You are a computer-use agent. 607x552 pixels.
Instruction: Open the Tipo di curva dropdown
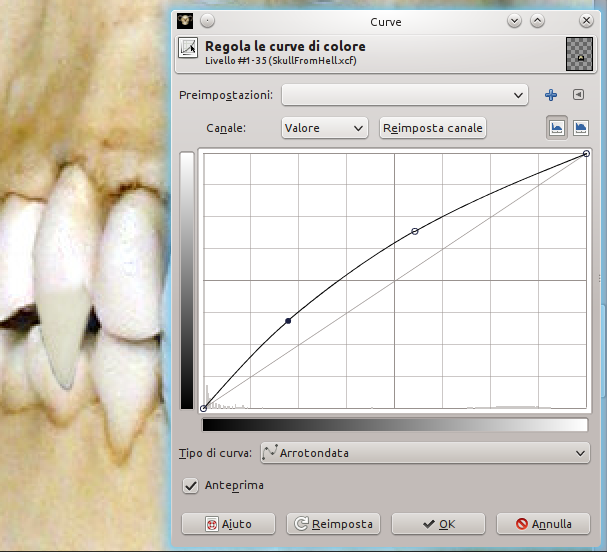tap(425, 453)
